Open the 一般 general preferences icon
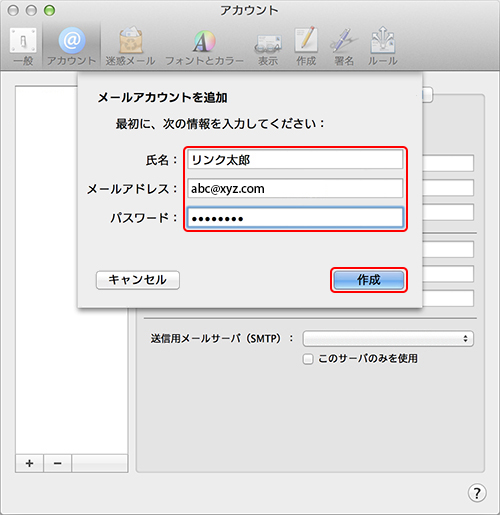The image size is (500, 515). (23, 46)
